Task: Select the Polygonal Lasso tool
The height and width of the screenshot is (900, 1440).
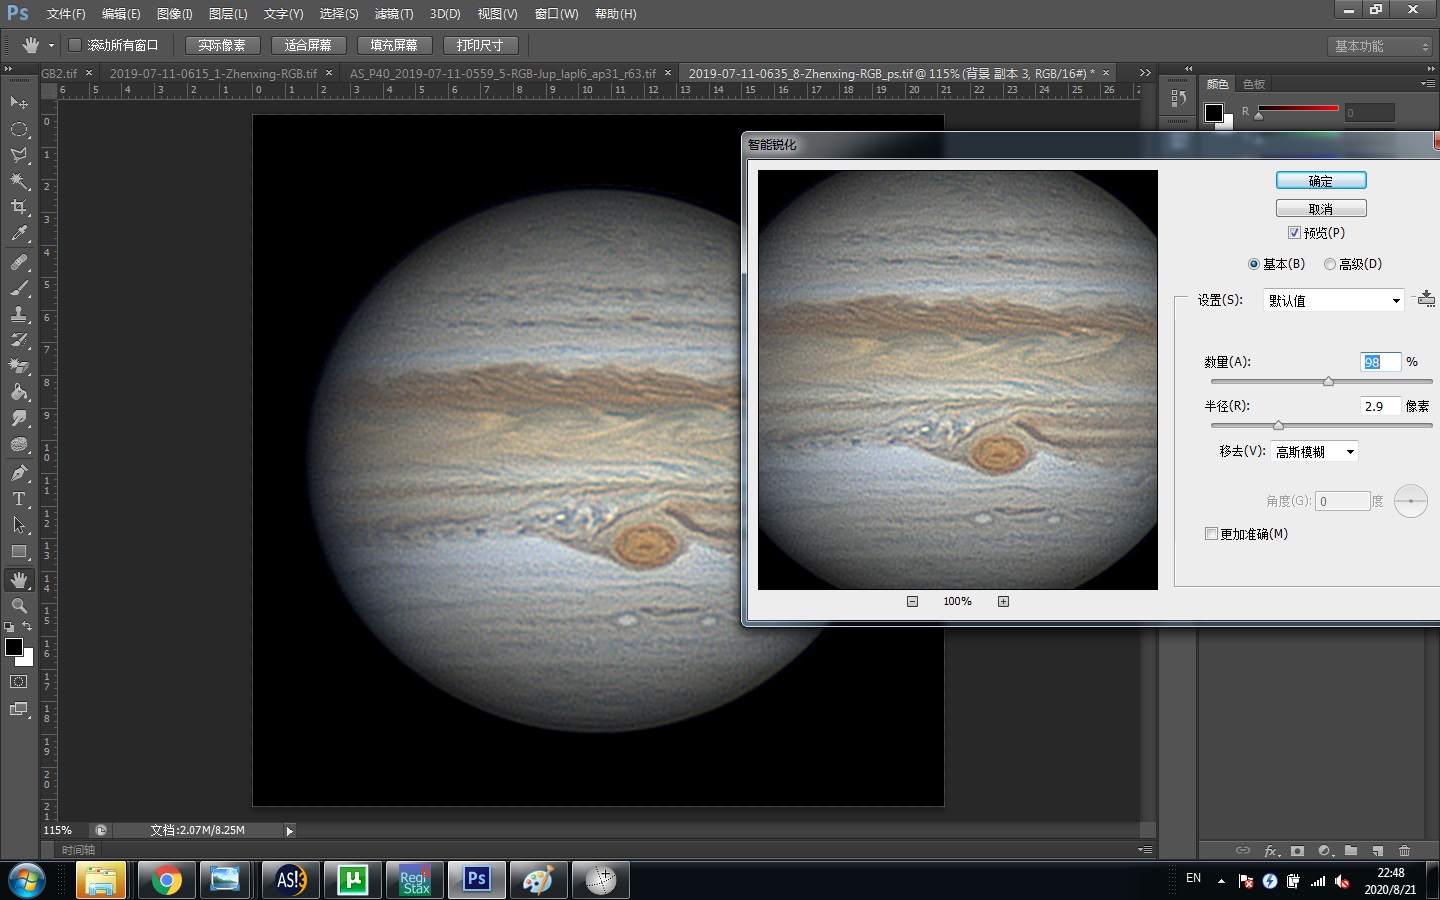Action: coord(19,155)
